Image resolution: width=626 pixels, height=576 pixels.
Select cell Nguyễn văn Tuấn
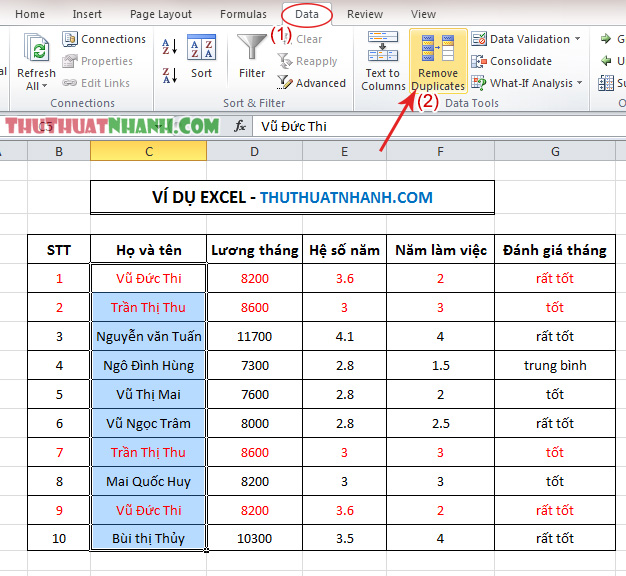[149, 336]
